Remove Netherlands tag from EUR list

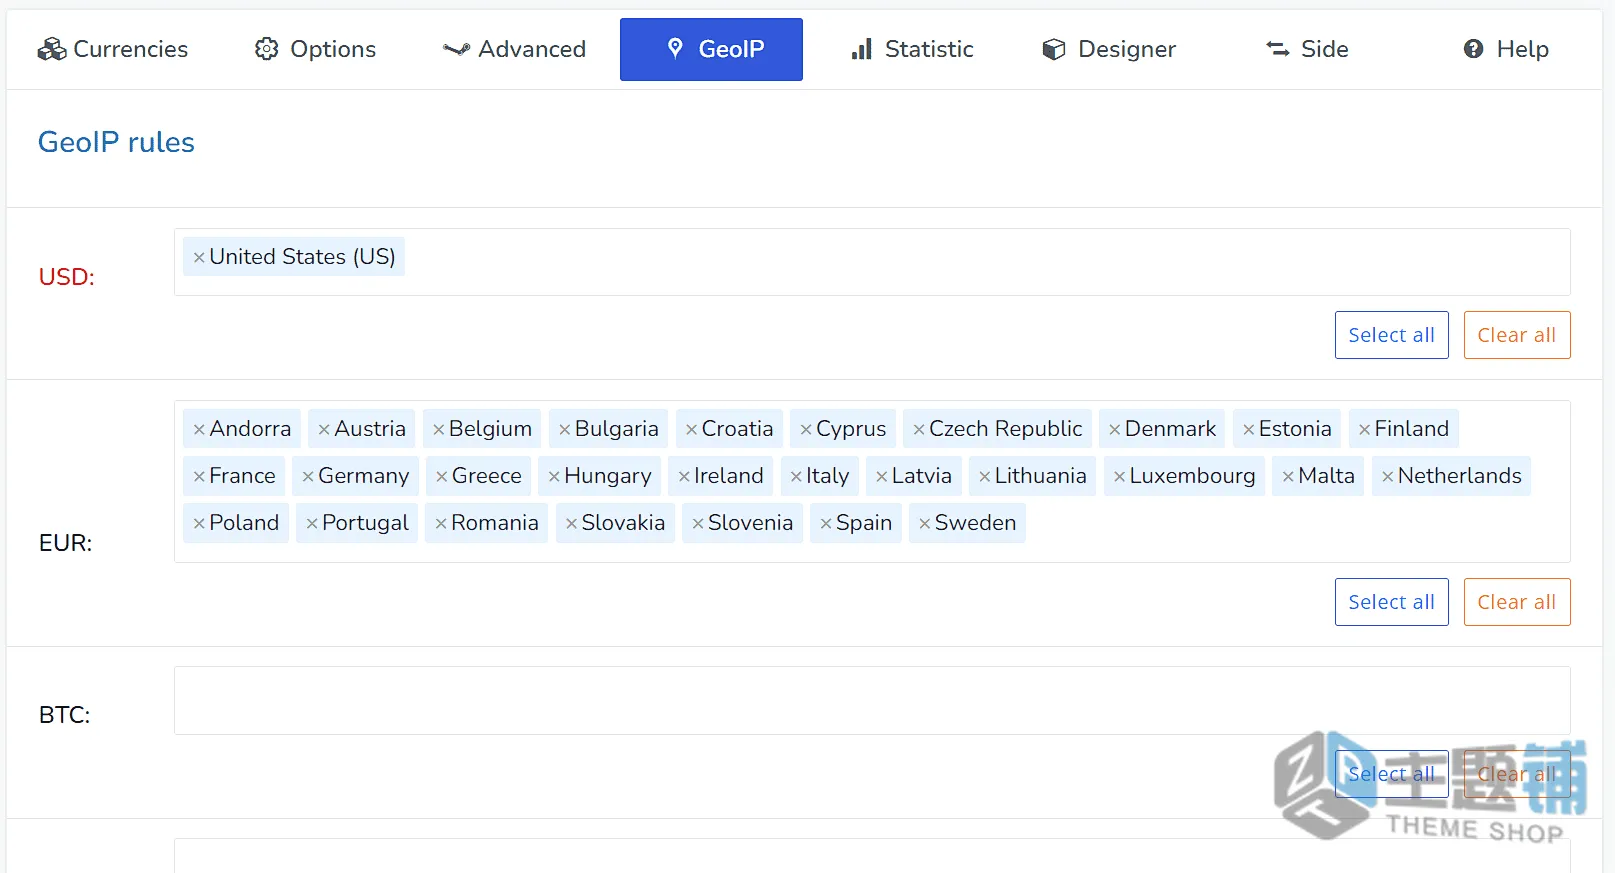tap(1388, 477)
